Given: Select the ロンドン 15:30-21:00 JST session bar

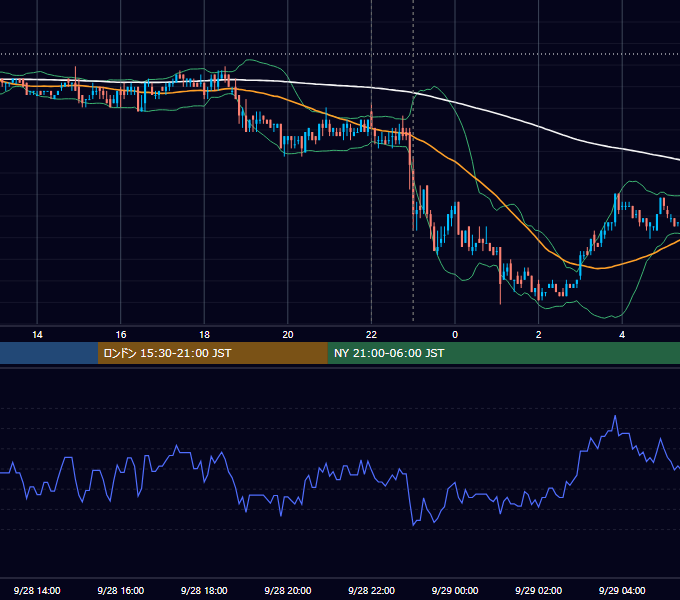Looking at the screenshot, I should (x=212, y=353).
